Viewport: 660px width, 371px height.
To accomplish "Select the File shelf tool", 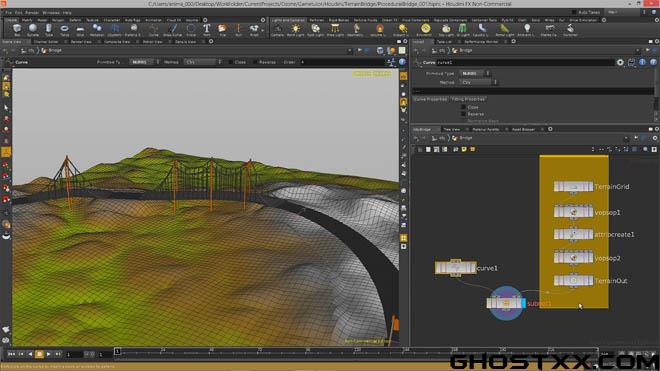I will (223, 29).
